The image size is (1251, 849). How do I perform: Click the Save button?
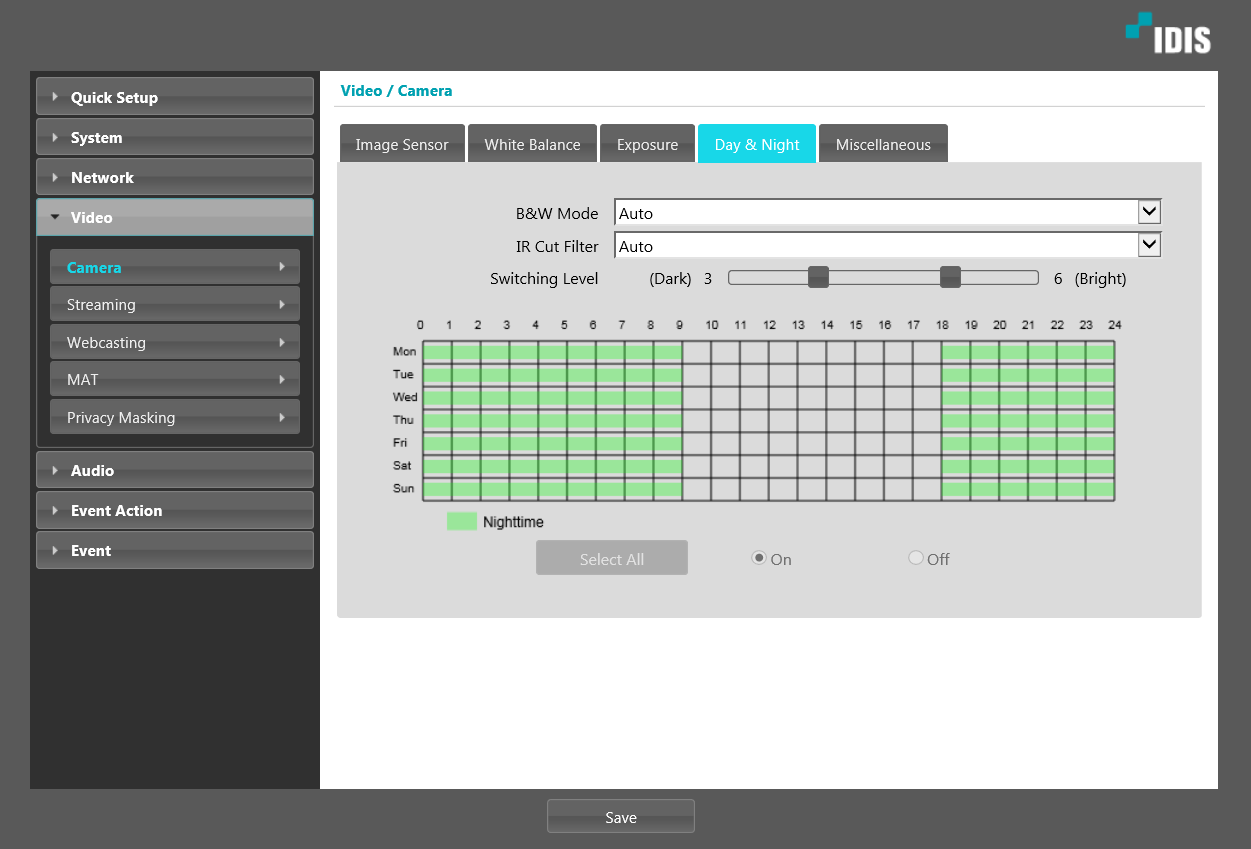[x=620, y=816]
